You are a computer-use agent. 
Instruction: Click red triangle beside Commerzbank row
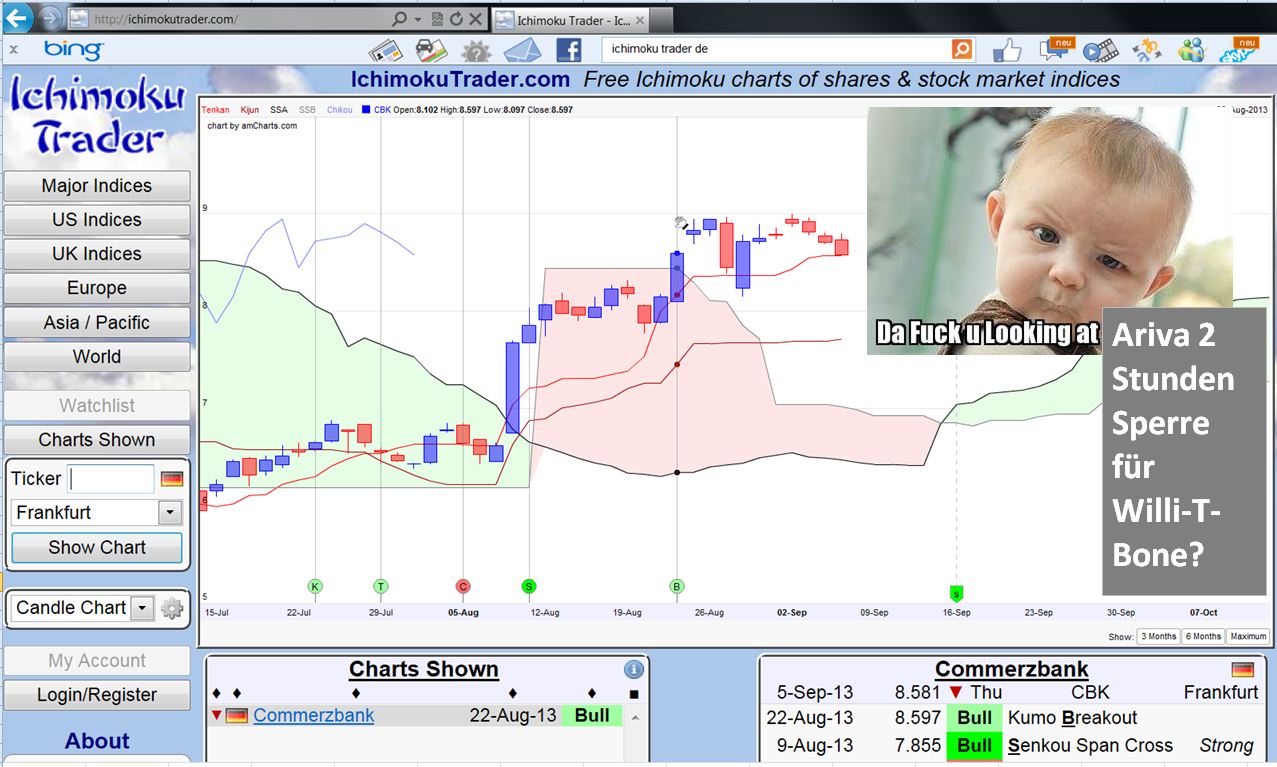pos(216,716)
